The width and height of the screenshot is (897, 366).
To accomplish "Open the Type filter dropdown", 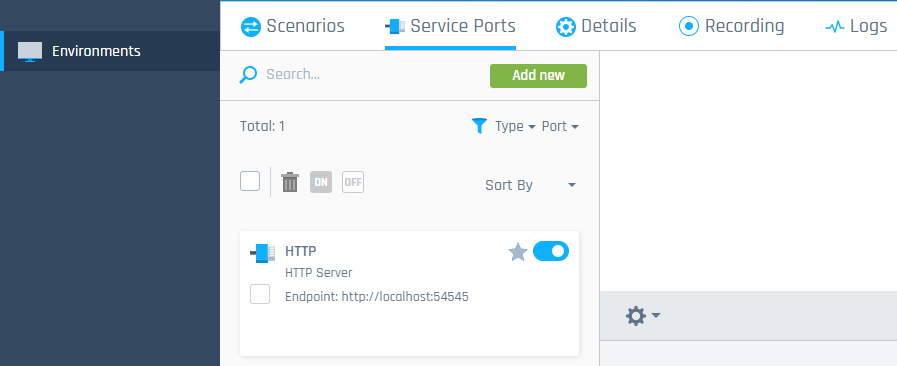I will click(515, 126).
